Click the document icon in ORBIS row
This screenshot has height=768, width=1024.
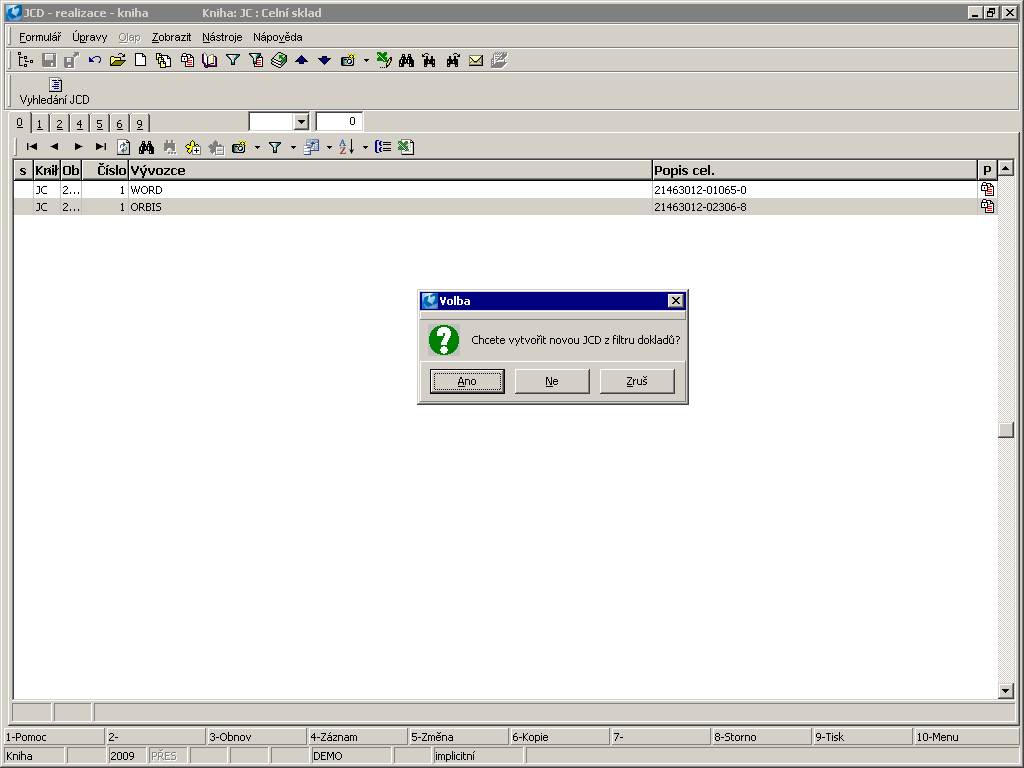pyautogui.click(x=987, y=206)
